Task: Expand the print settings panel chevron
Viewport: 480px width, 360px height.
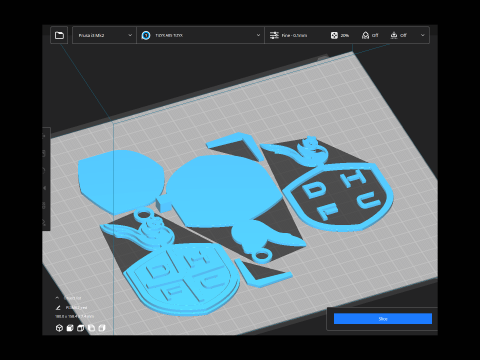Action: coord(423,35)
